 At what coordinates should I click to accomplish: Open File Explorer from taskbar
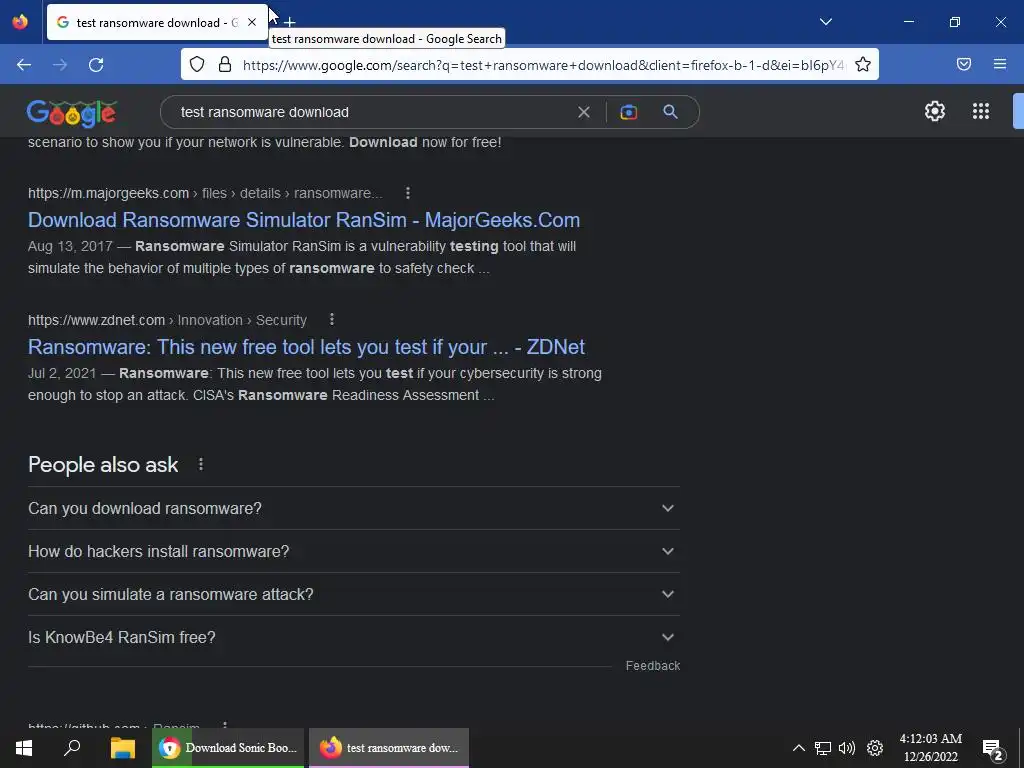point(122,748)
